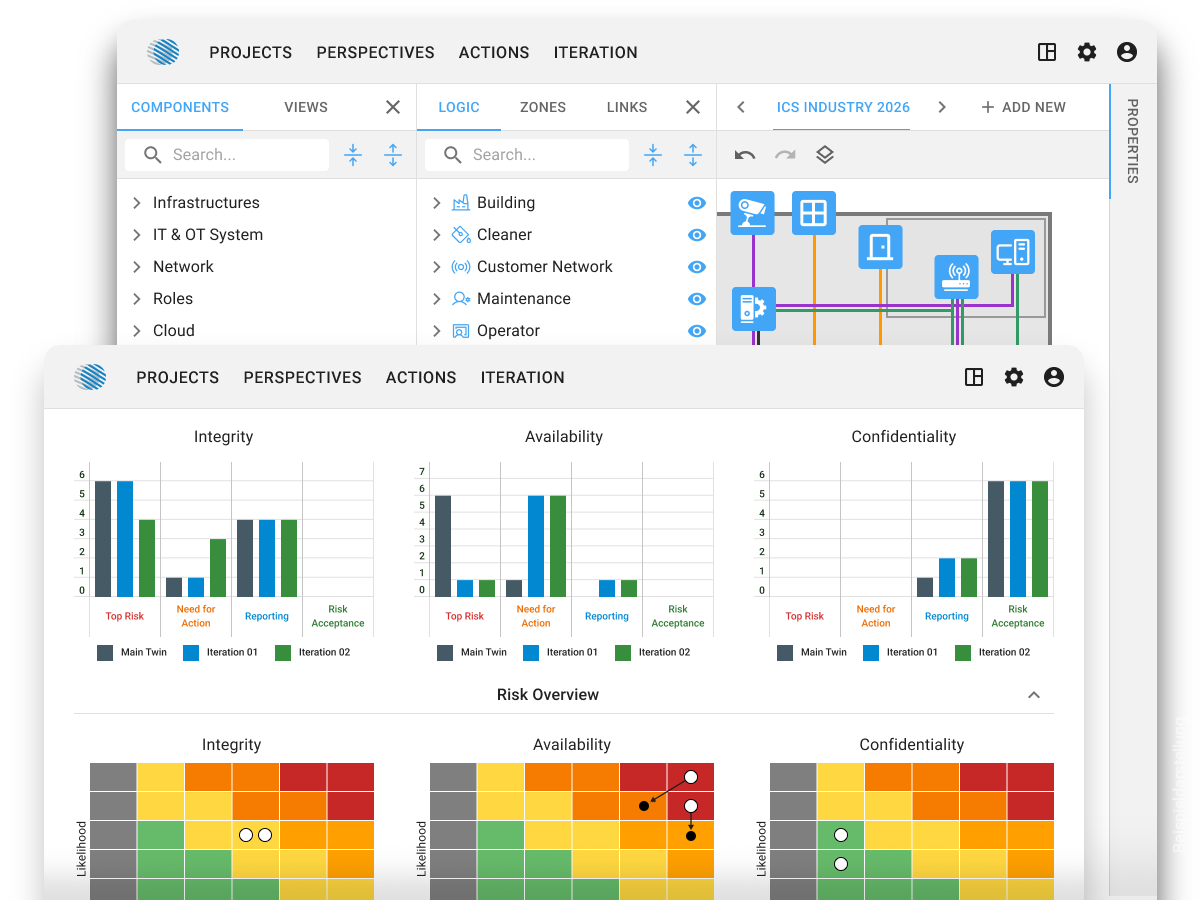Expand the Infrastructures tree node
The height and width of the screenshot is (900, 1200).
click(x=137, y=203)
